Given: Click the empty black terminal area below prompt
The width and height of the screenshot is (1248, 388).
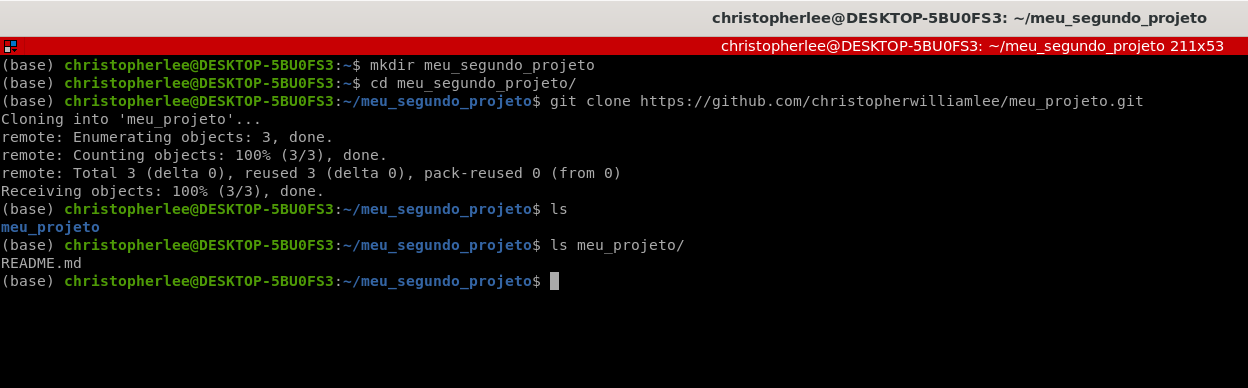Looking at the screenshot, I should coord(624,340).
